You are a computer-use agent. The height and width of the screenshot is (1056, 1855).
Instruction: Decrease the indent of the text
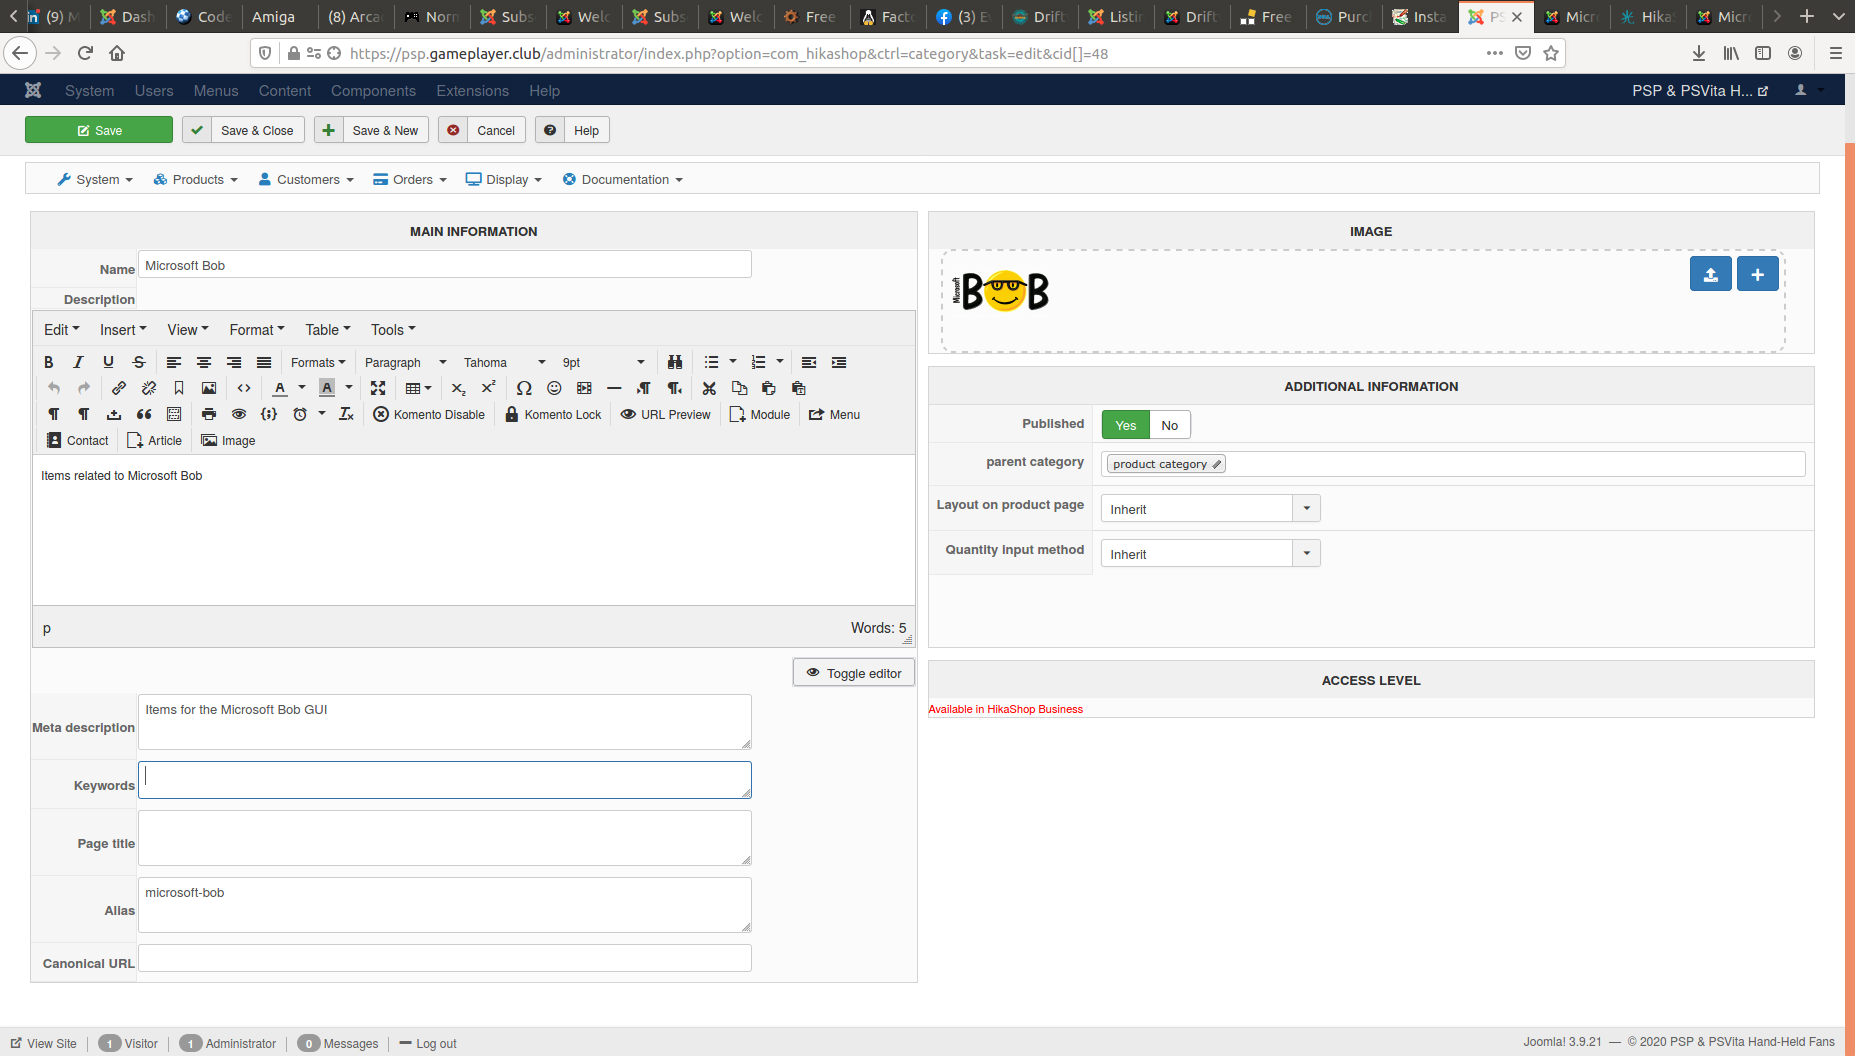809,362
